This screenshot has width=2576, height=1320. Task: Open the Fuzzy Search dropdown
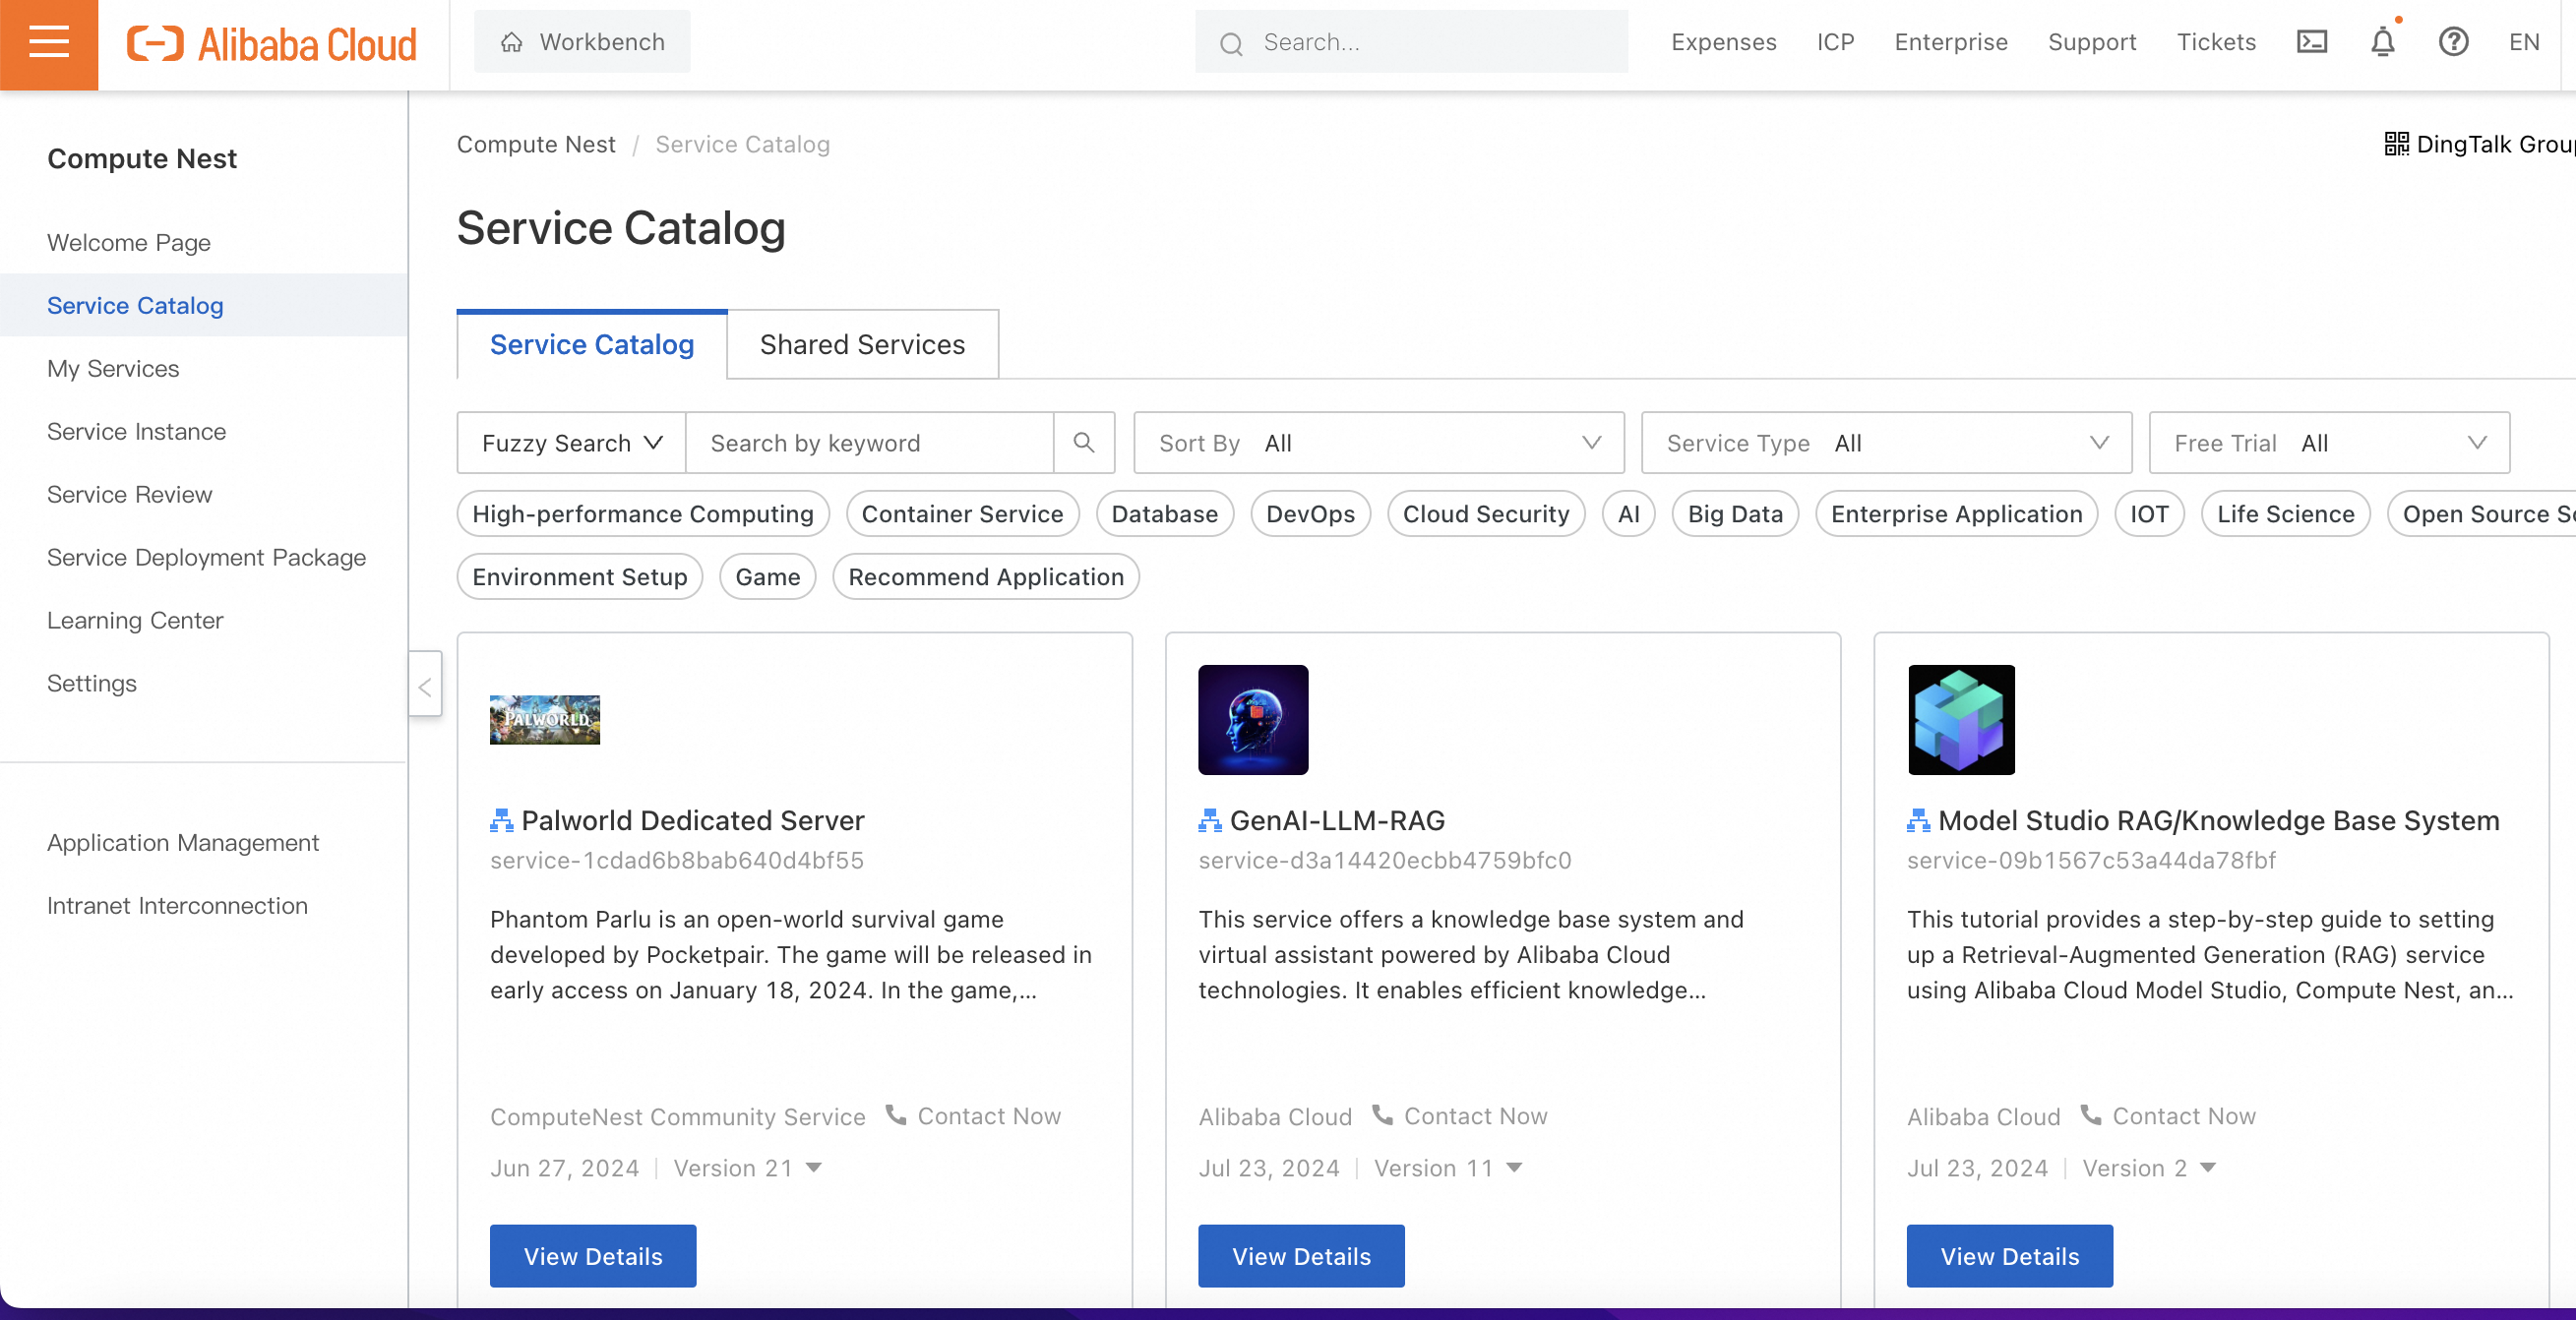pos(571,442)
